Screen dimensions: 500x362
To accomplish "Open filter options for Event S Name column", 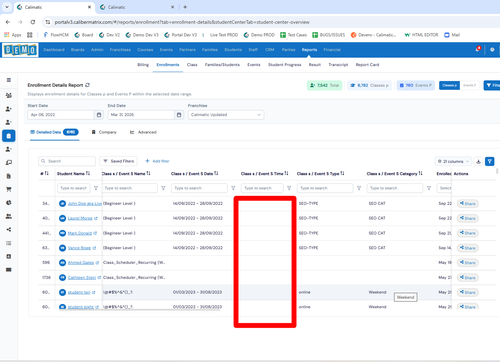I will point(163,188).
